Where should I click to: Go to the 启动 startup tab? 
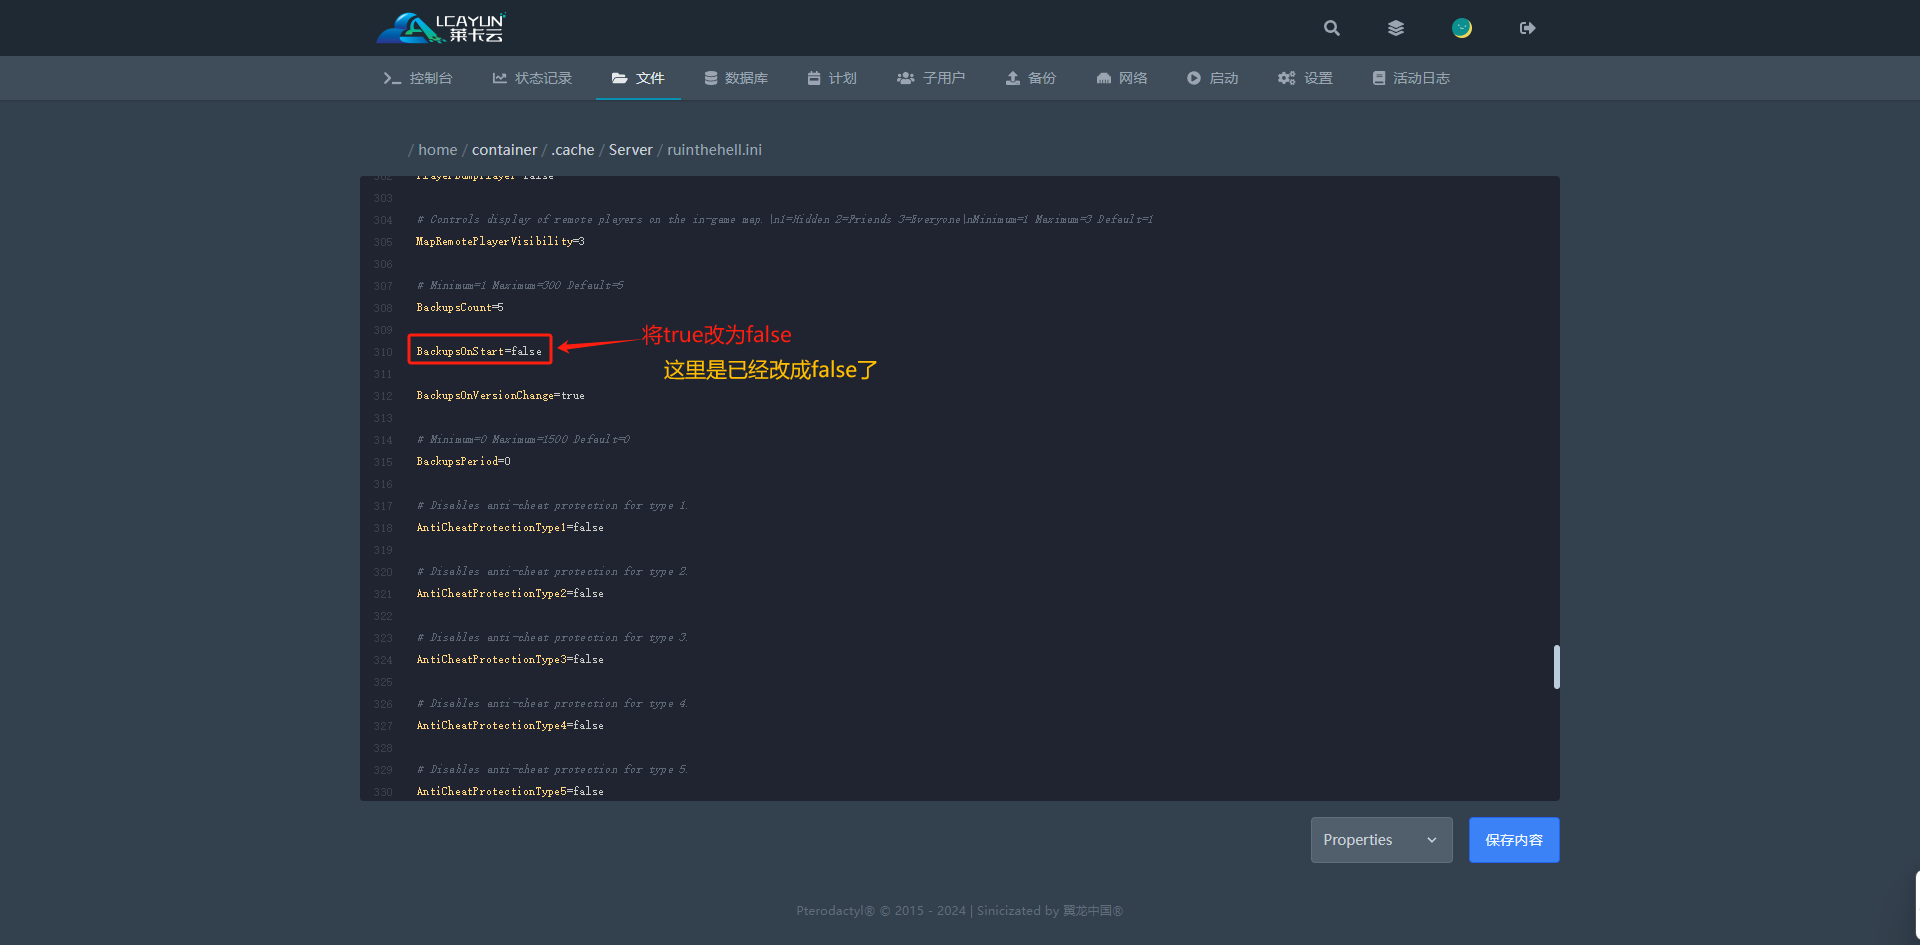pos(1213,78)
